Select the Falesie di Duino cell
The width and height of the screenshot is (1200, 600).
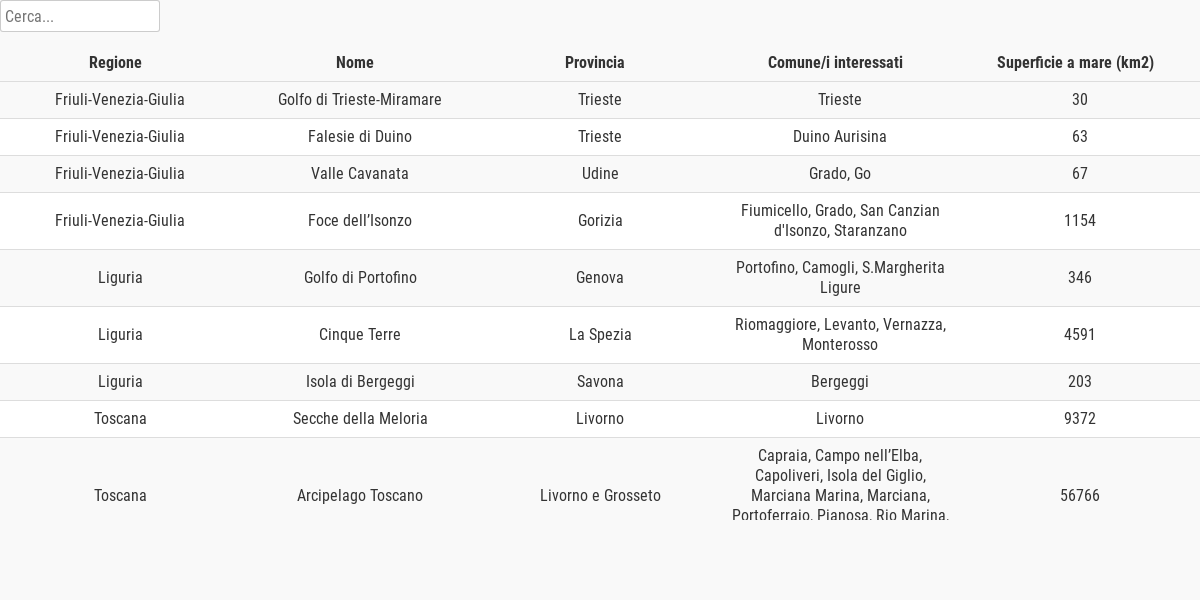(360, 137)
